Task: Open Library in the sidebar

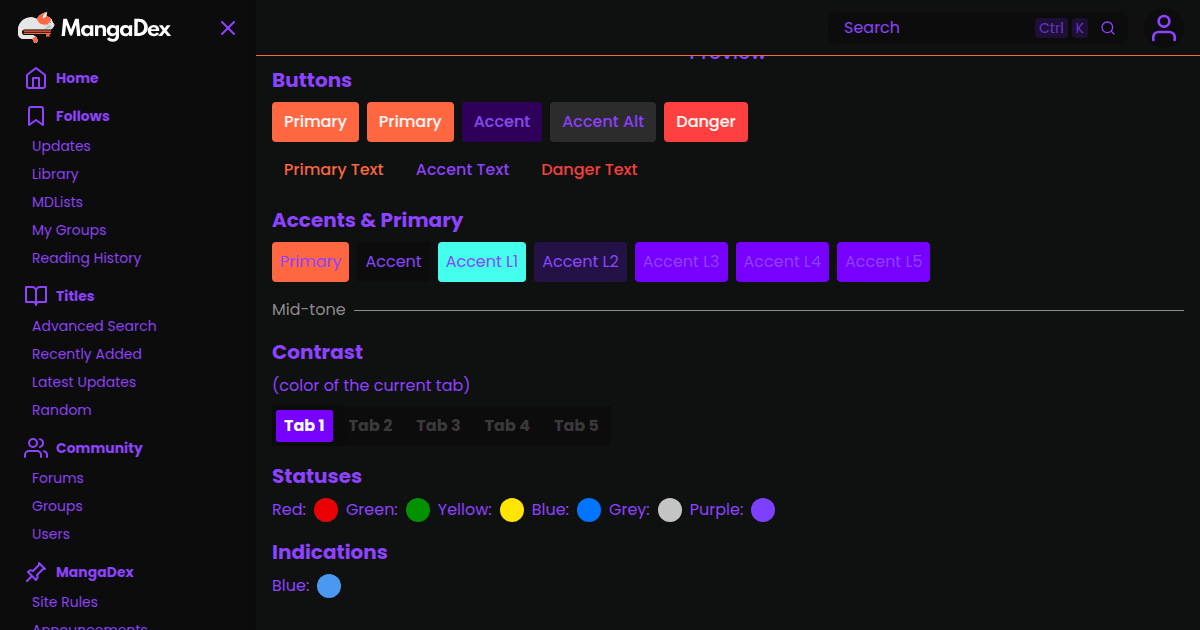Action: coord(55,174)
